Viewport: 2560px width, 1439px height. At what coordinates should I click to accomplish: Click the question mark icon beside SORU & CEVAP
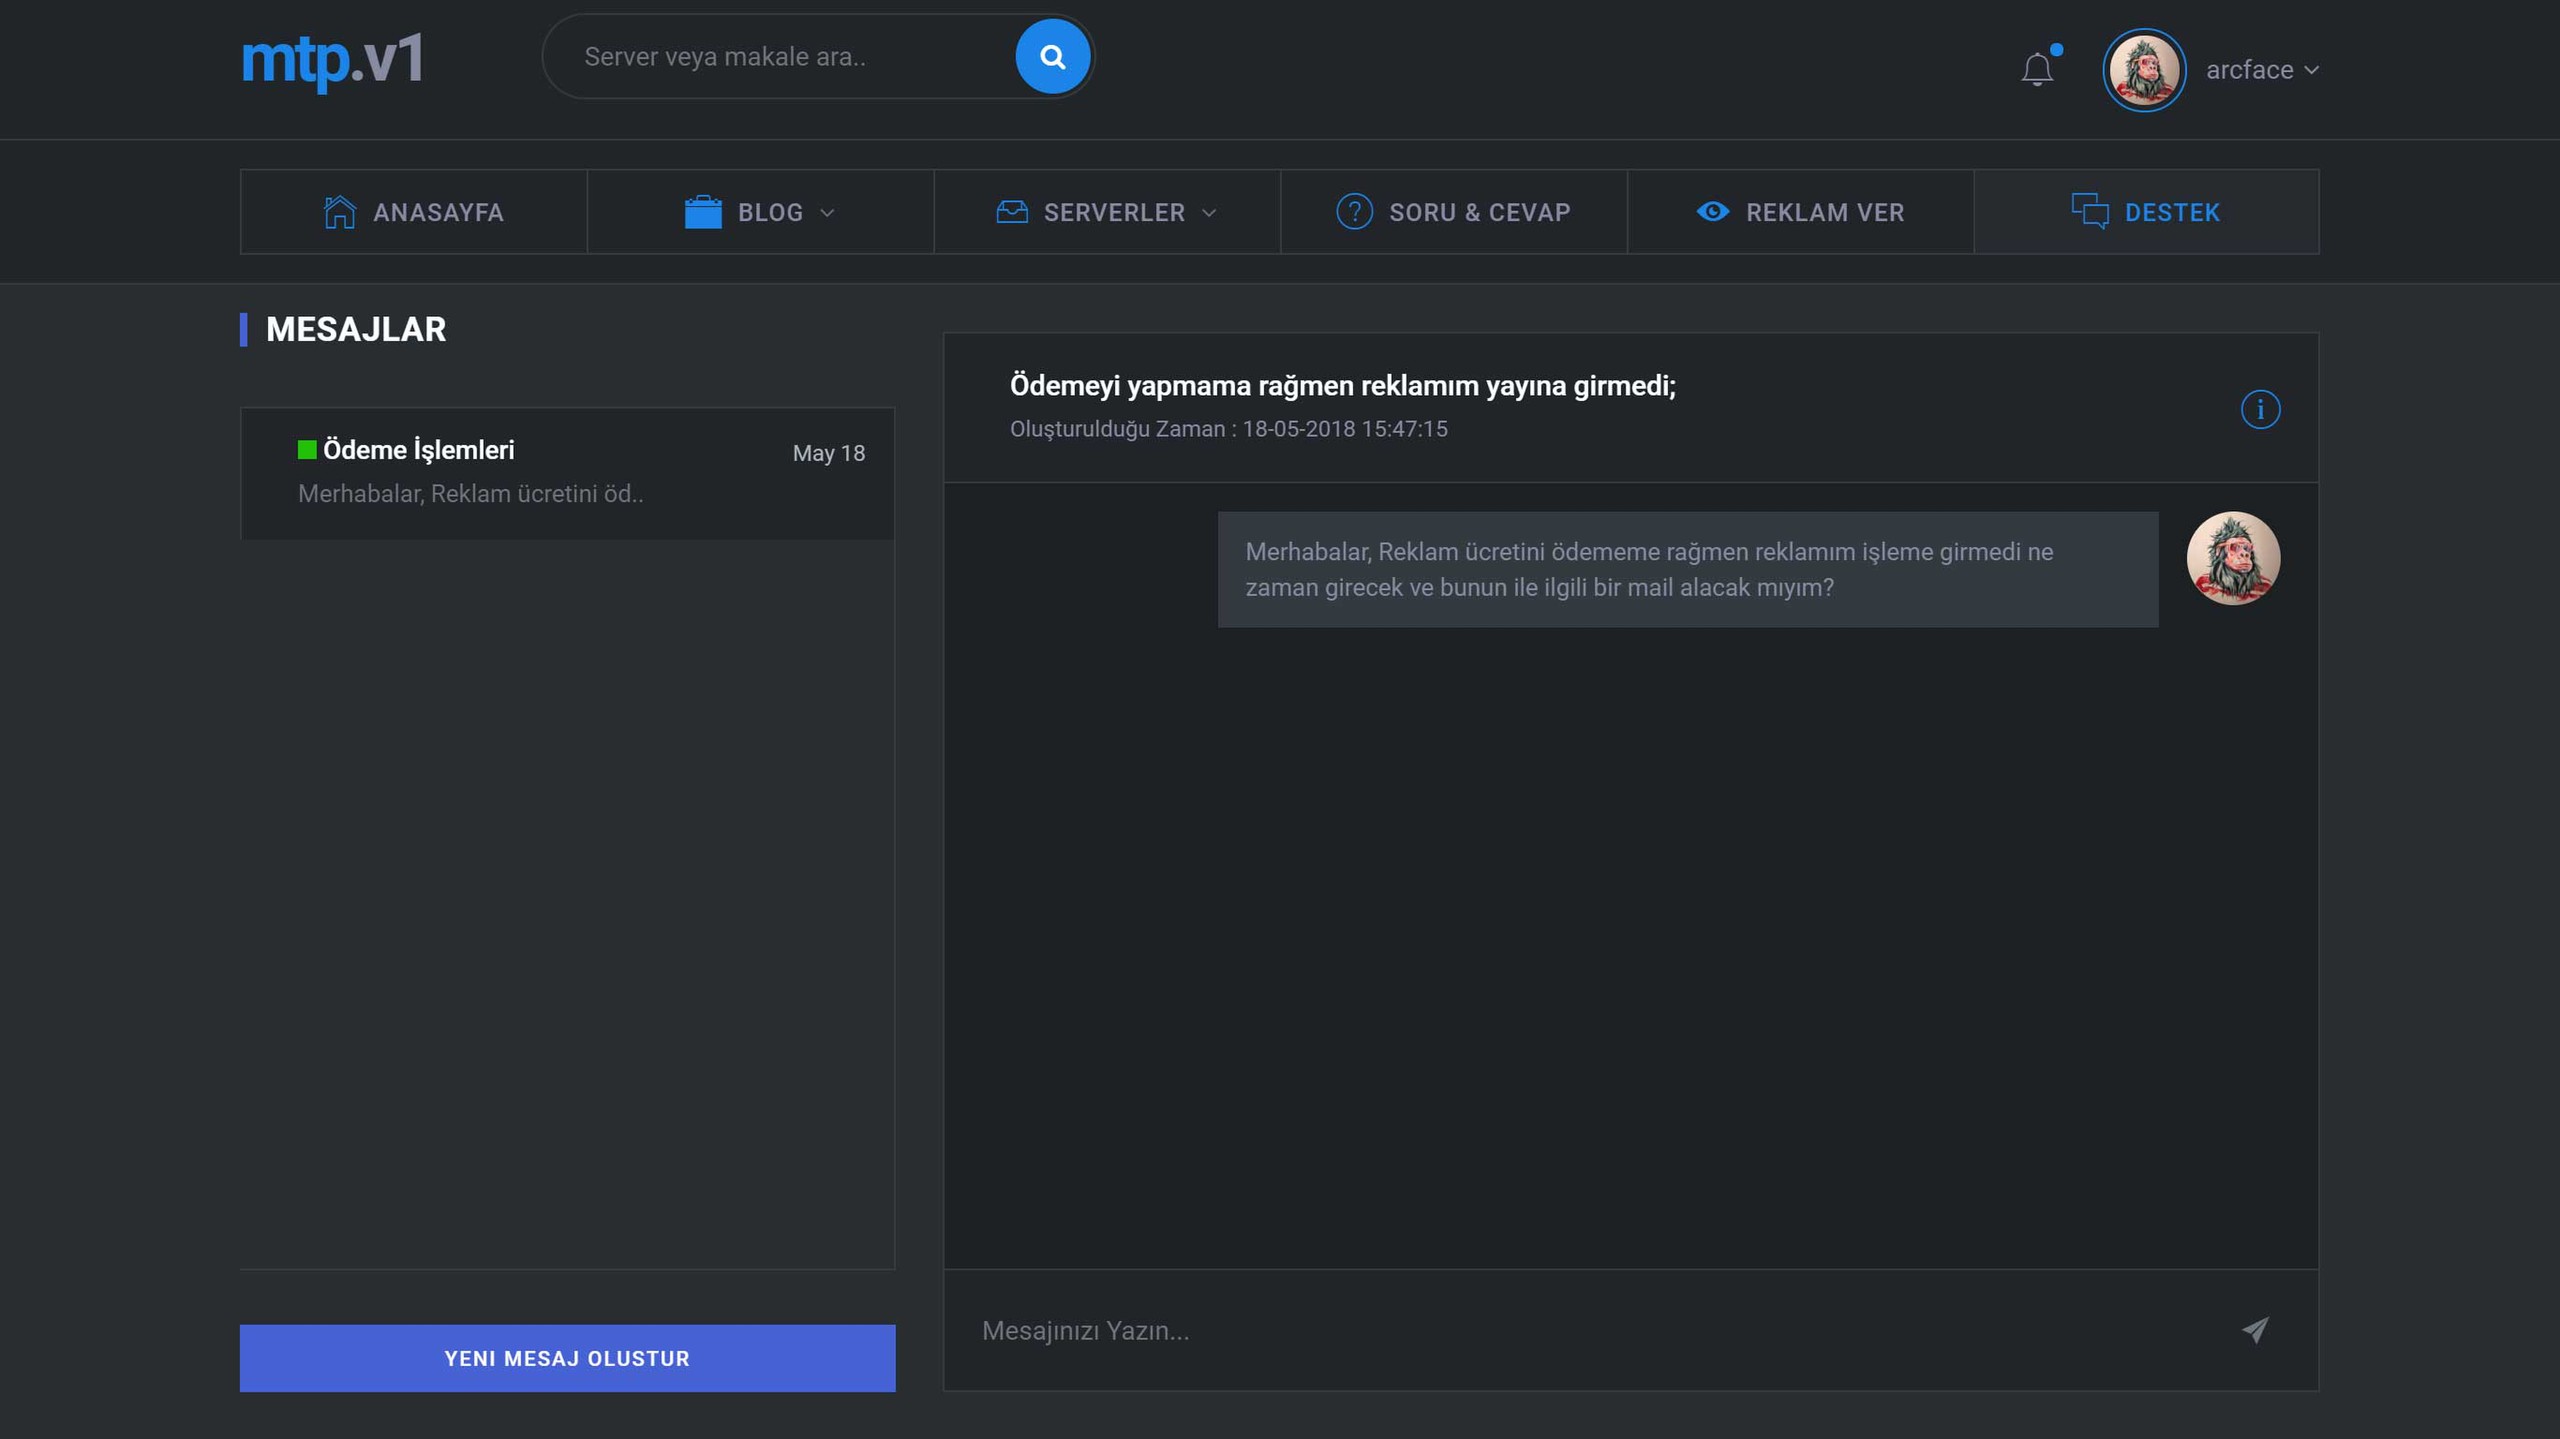[x=1354, y=212]
